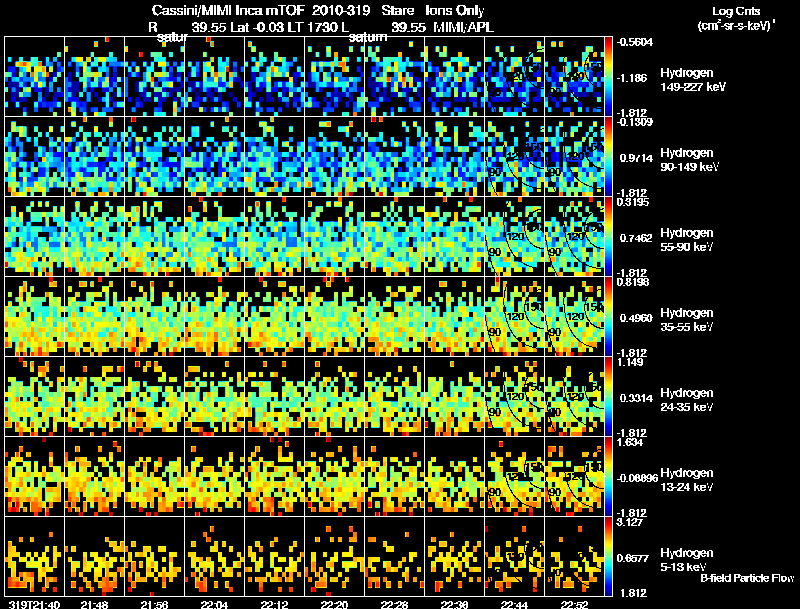Select the 'Hydrogen 55-90 keV' row label

686,240
